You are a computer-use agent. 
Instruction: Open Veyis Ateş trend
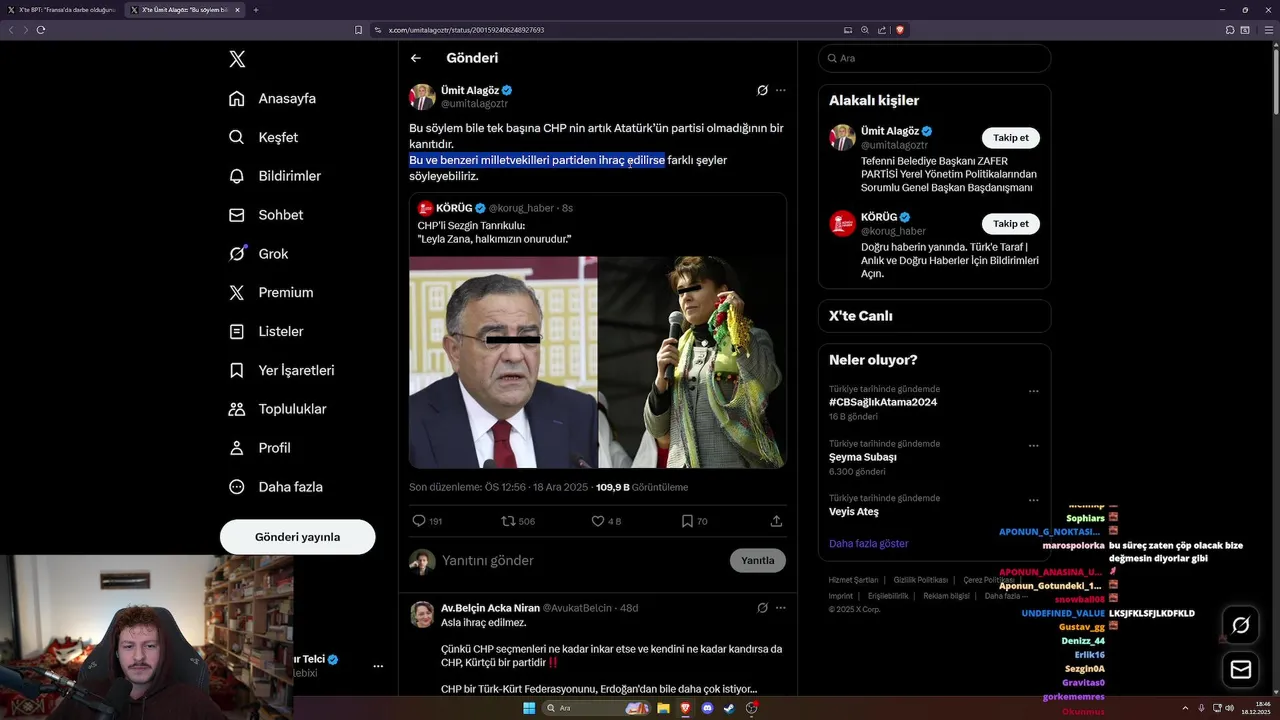pos(854,511)
